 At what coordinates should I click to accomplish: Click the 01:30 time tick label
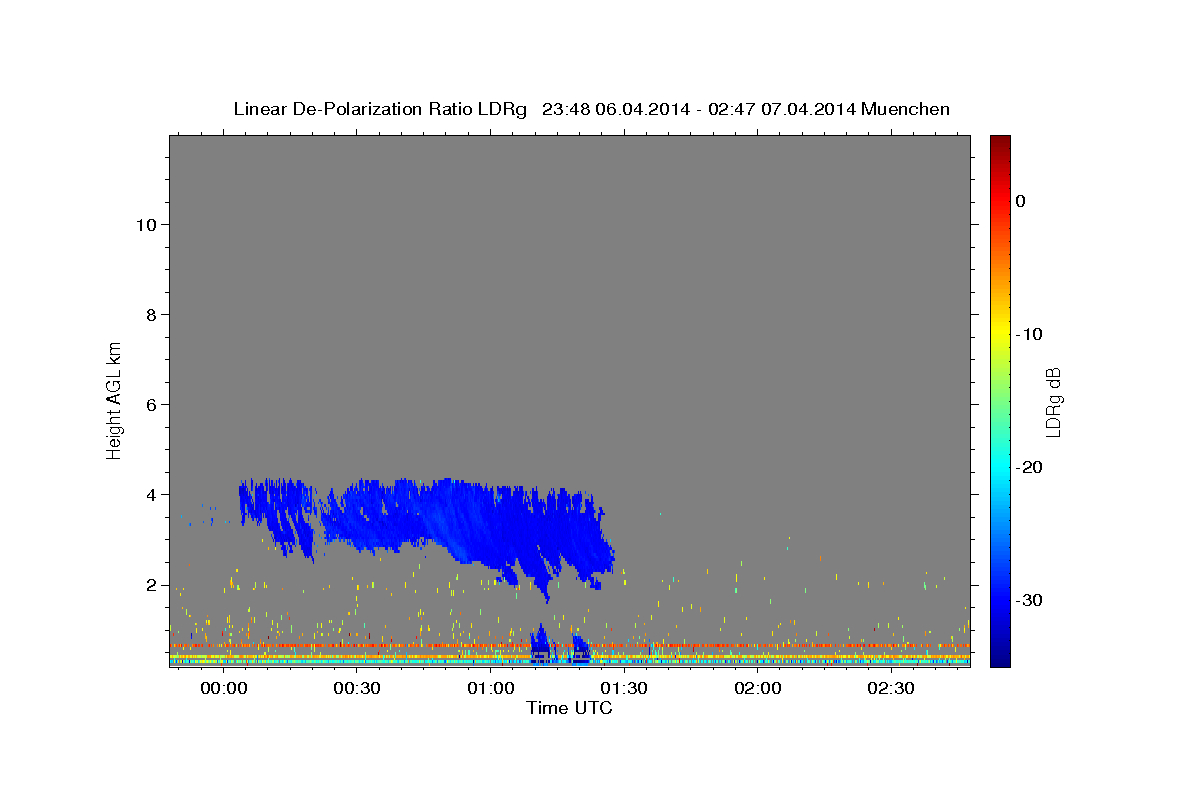point(624,689)
